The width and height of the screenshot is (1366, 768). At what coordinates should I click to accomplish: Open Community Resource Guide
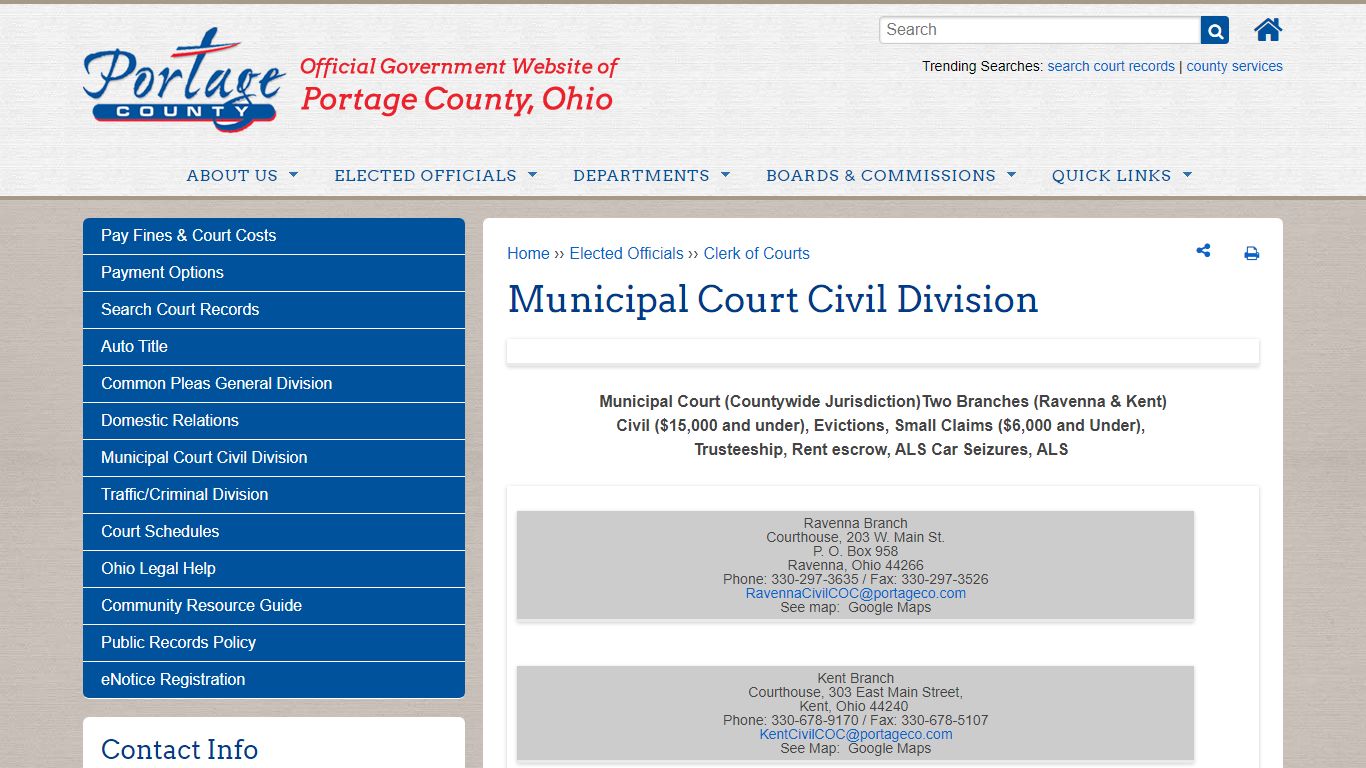point(274,606)
